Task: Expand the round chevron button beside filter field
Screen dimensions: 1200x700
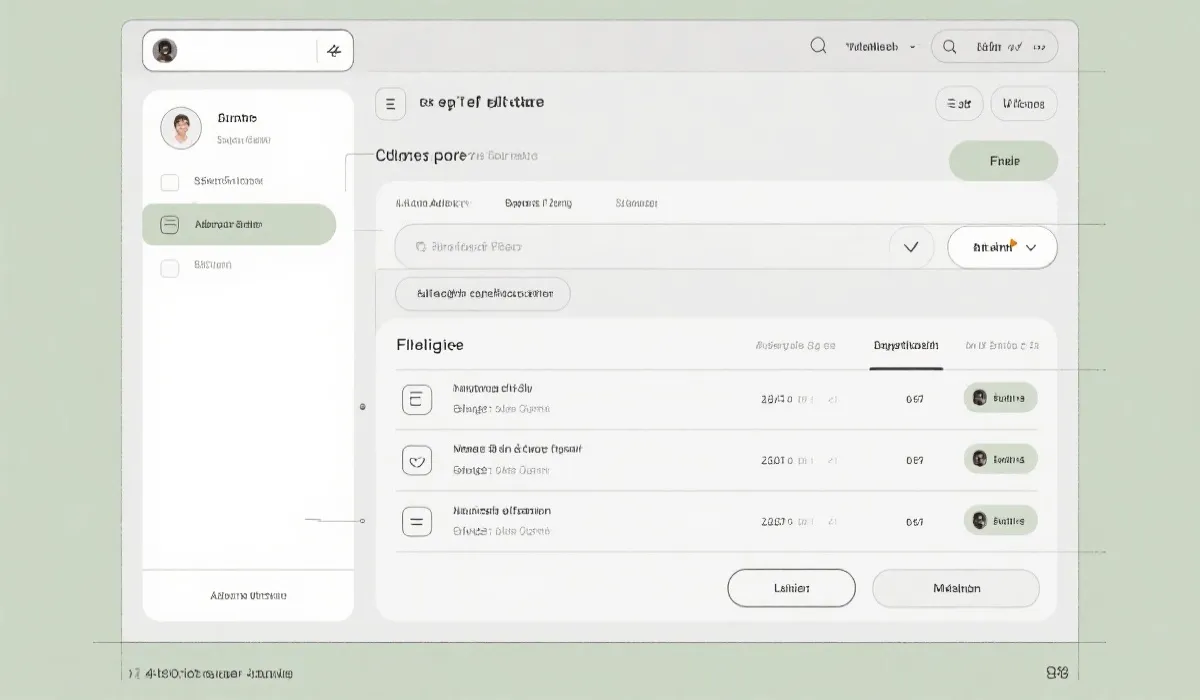Action: [911, 247]
